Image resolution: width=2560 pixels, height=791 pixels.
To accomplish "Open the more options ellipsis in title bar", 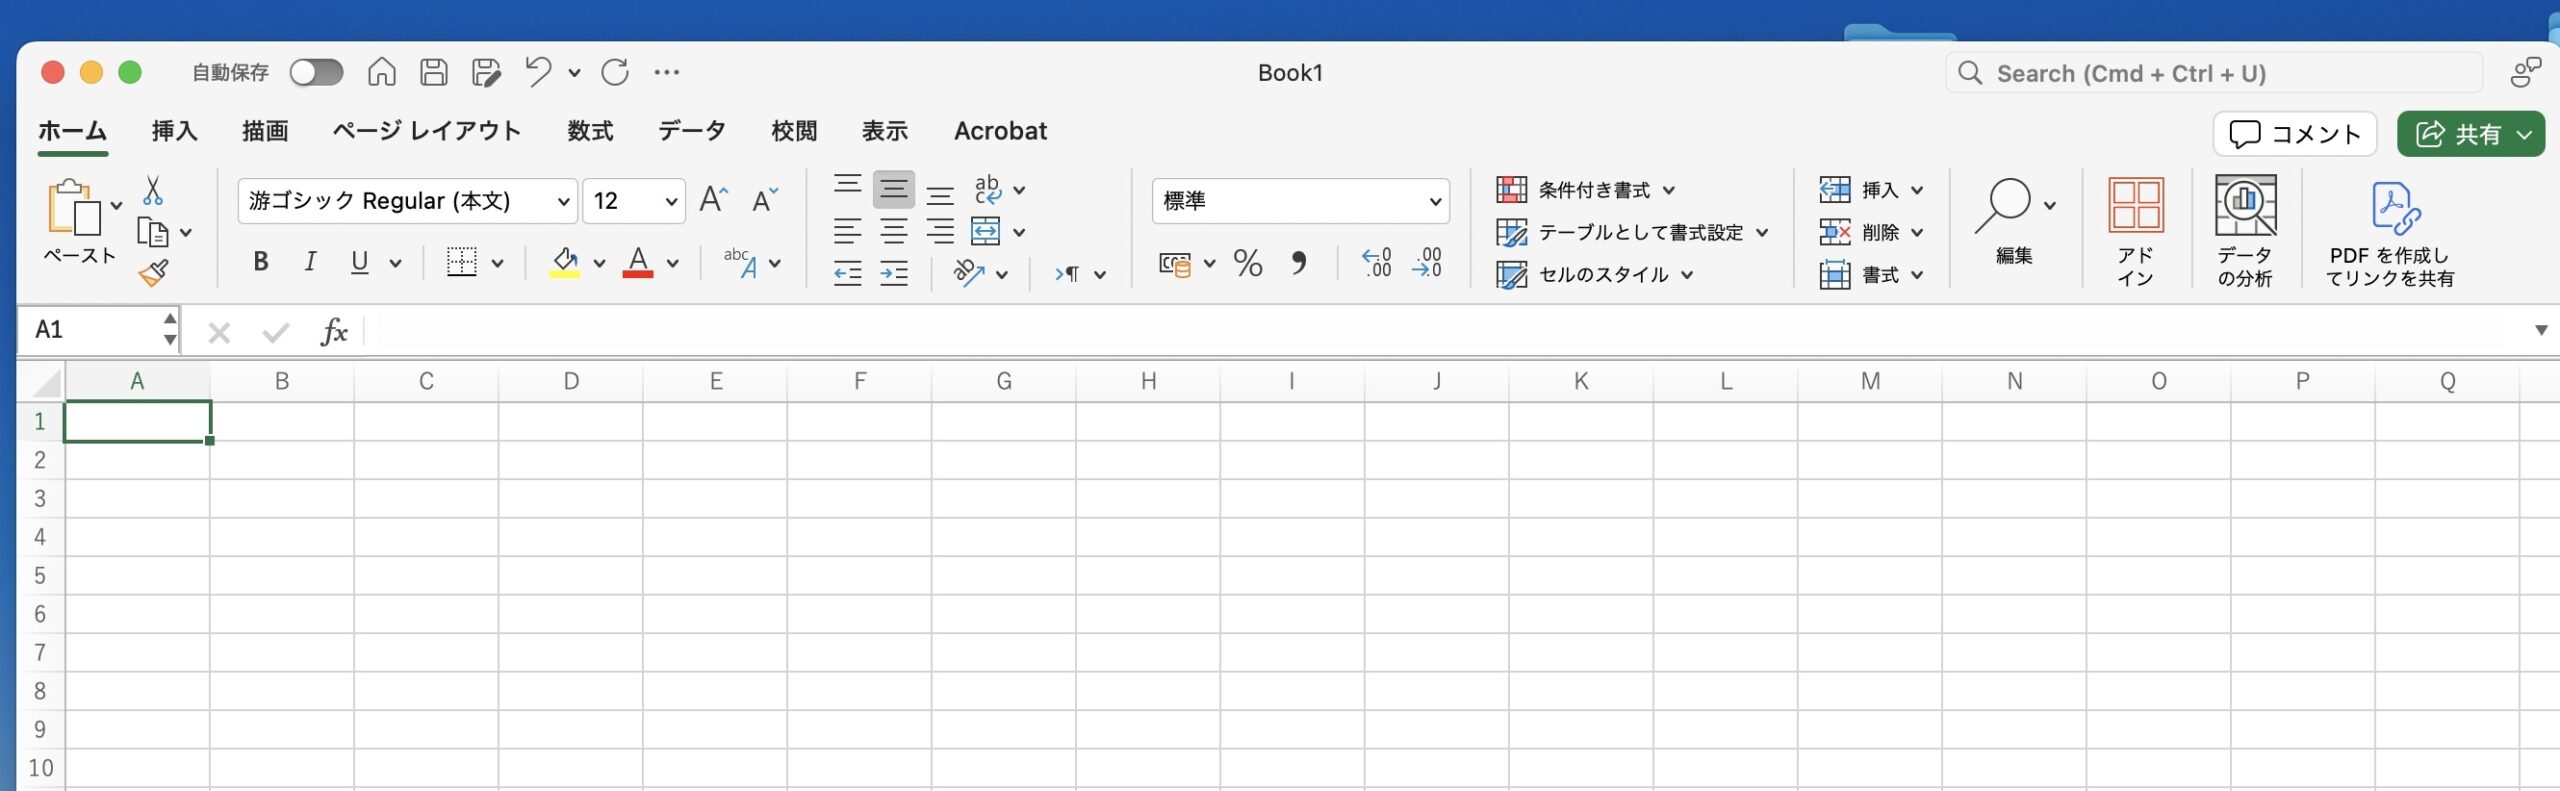I will pyautogui.click(x=667, y=72).
